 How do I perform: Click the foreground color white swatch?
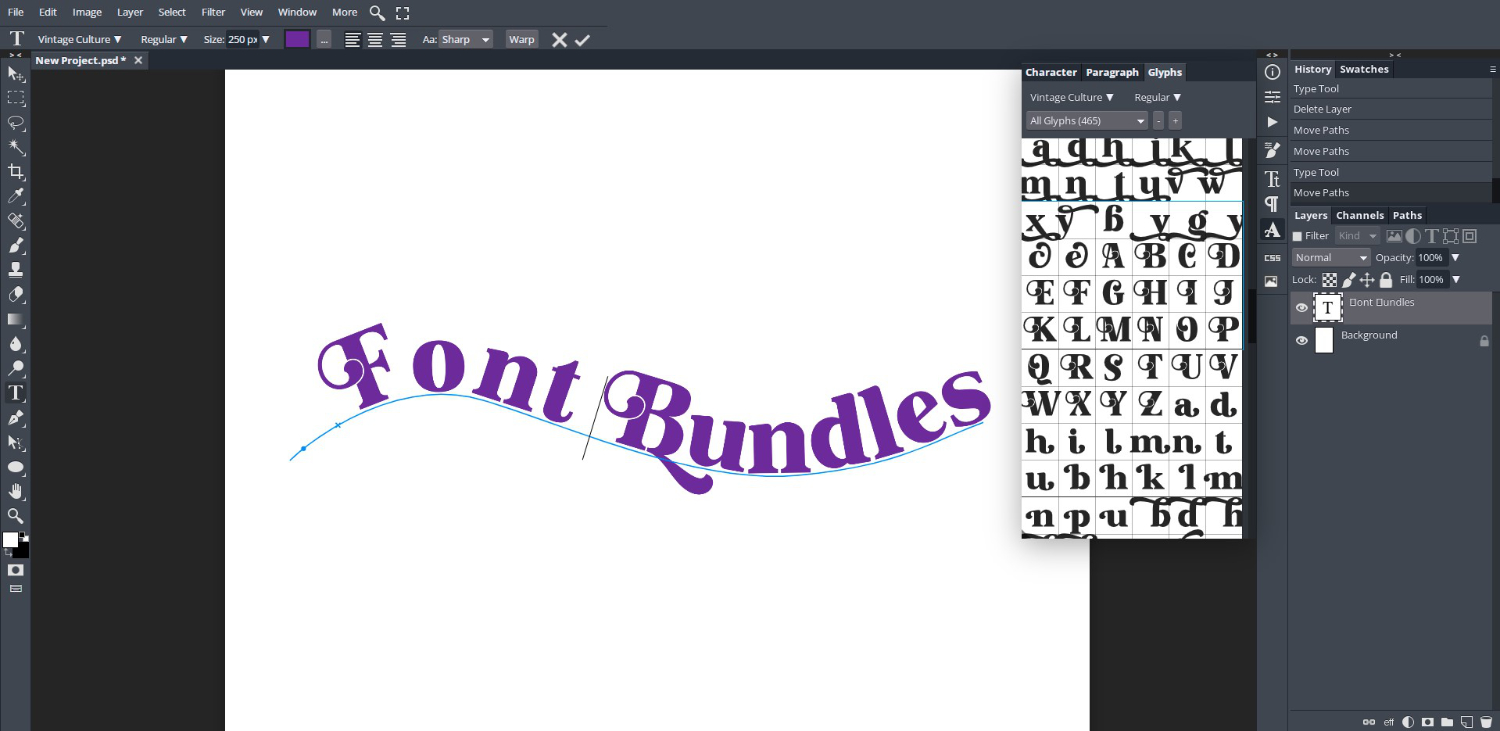point(10,540)
